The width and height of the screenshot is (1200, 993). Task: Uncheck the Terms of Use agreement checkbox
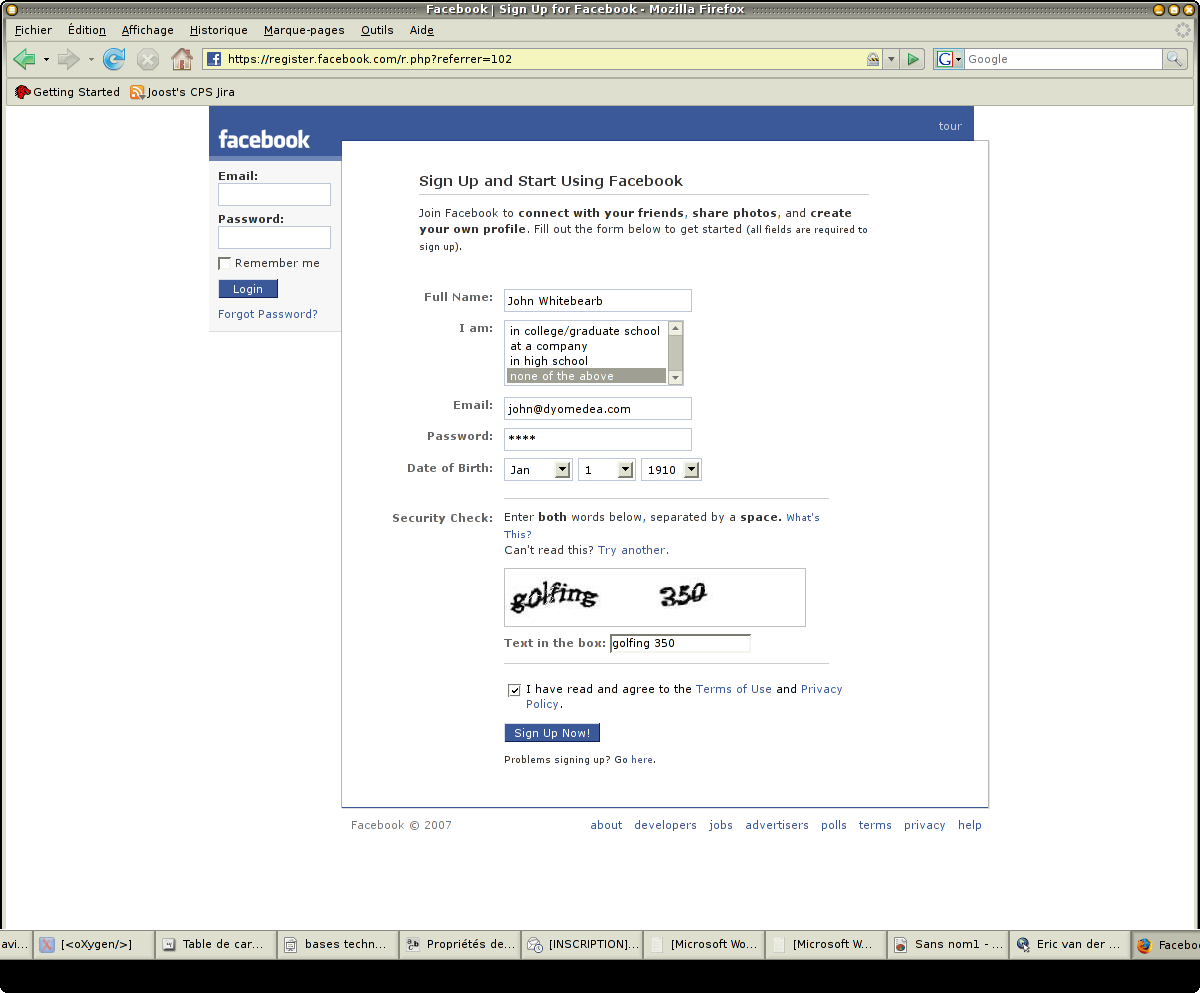point(514,690)
